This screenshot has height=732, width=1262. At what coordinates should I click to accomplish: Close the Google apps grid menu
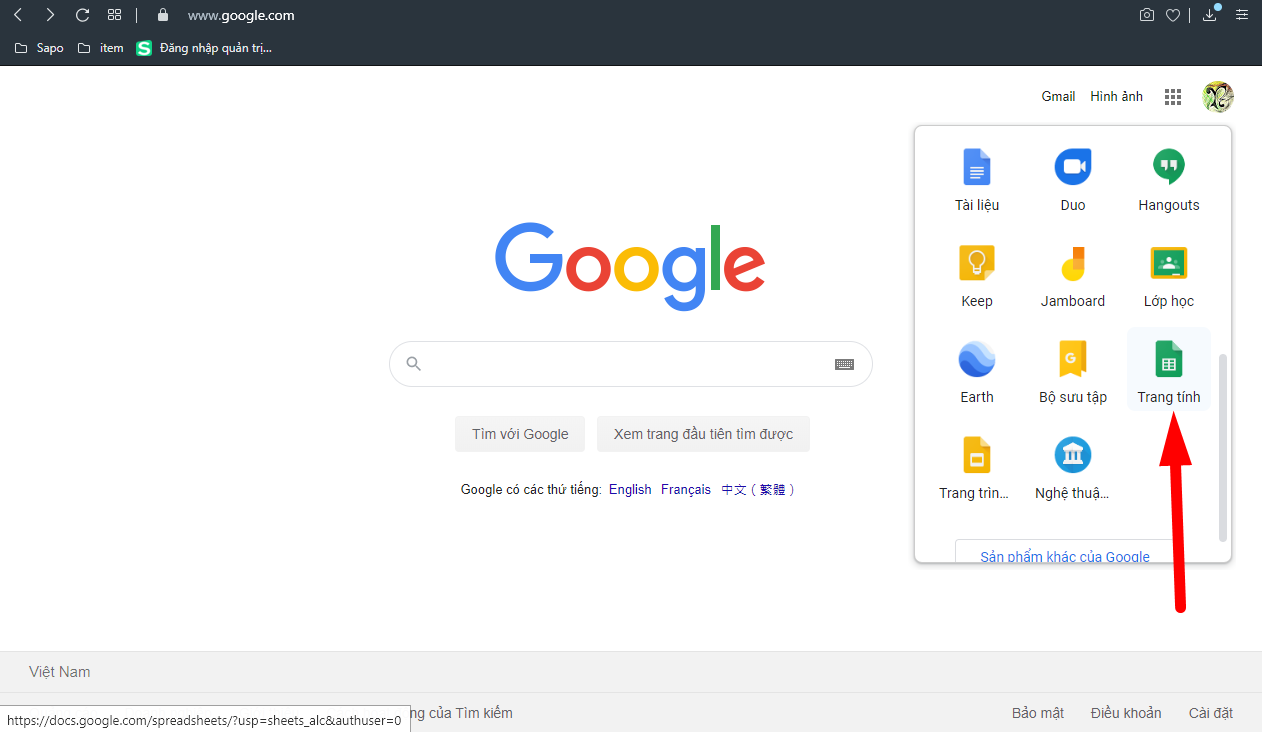pyautogui.click(x=1173, y=97)
